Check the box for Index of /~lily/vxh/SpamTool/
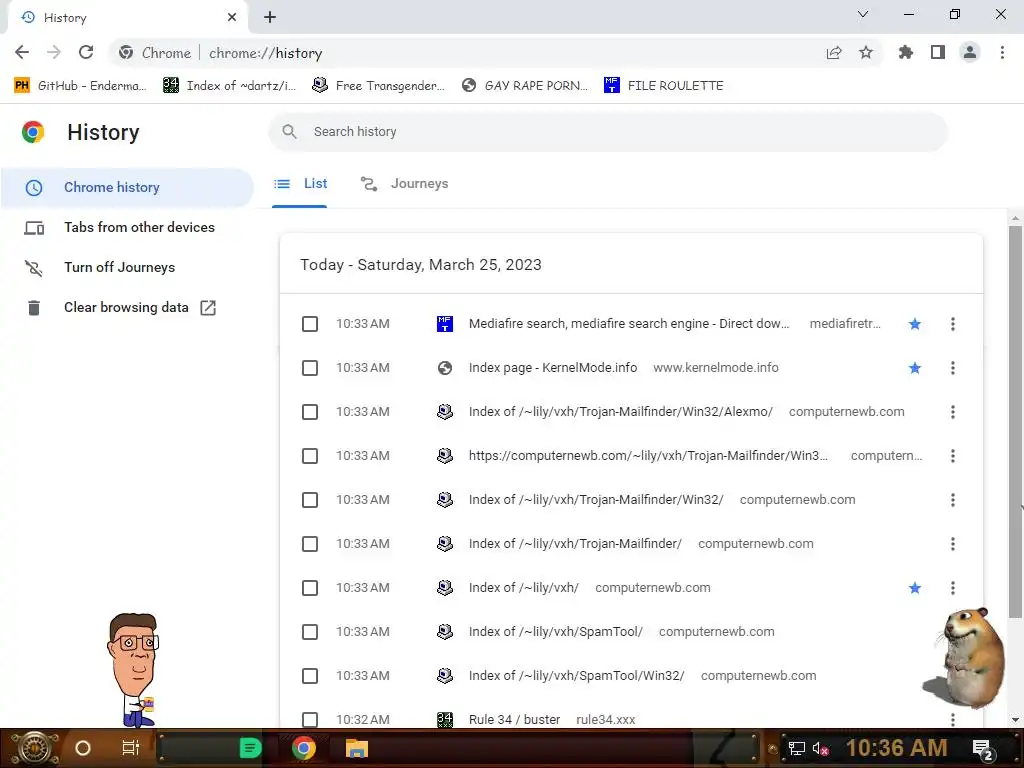This screenshot has width=1024, height=768. pyautogui.click(x=310, y=632)
